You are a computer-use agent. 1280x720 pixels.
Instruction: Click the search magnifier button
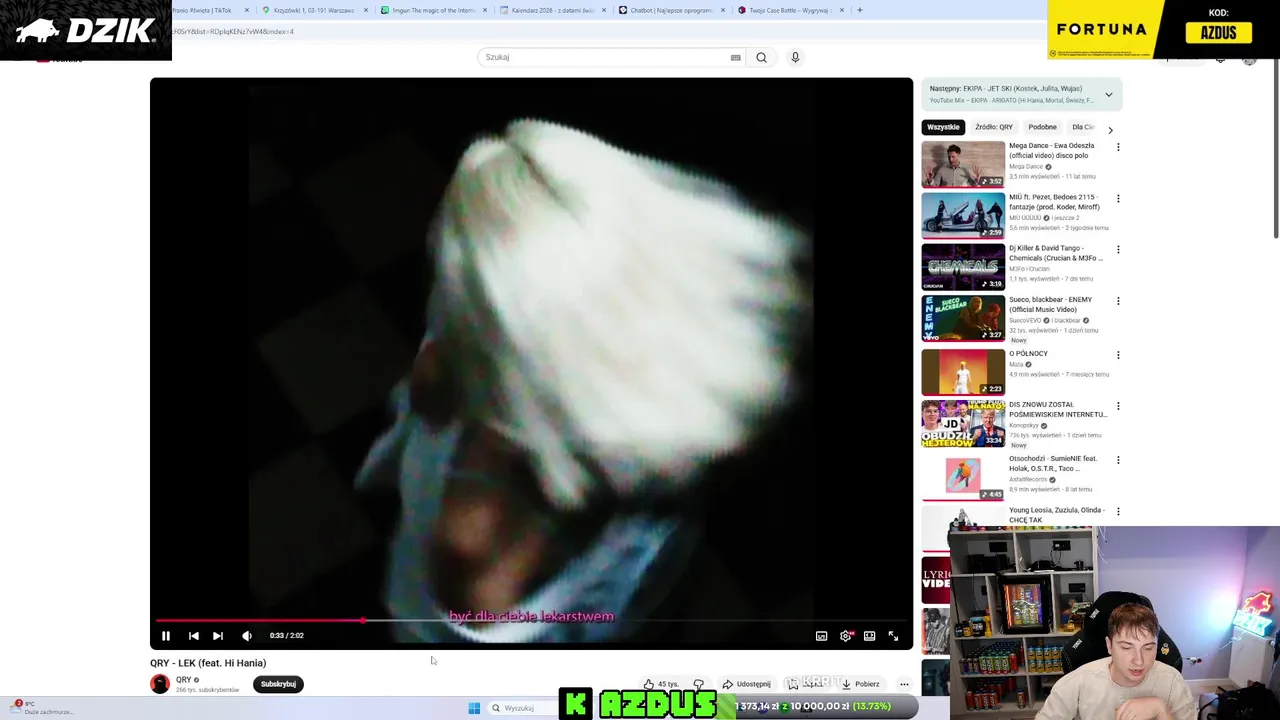(762, 57)
